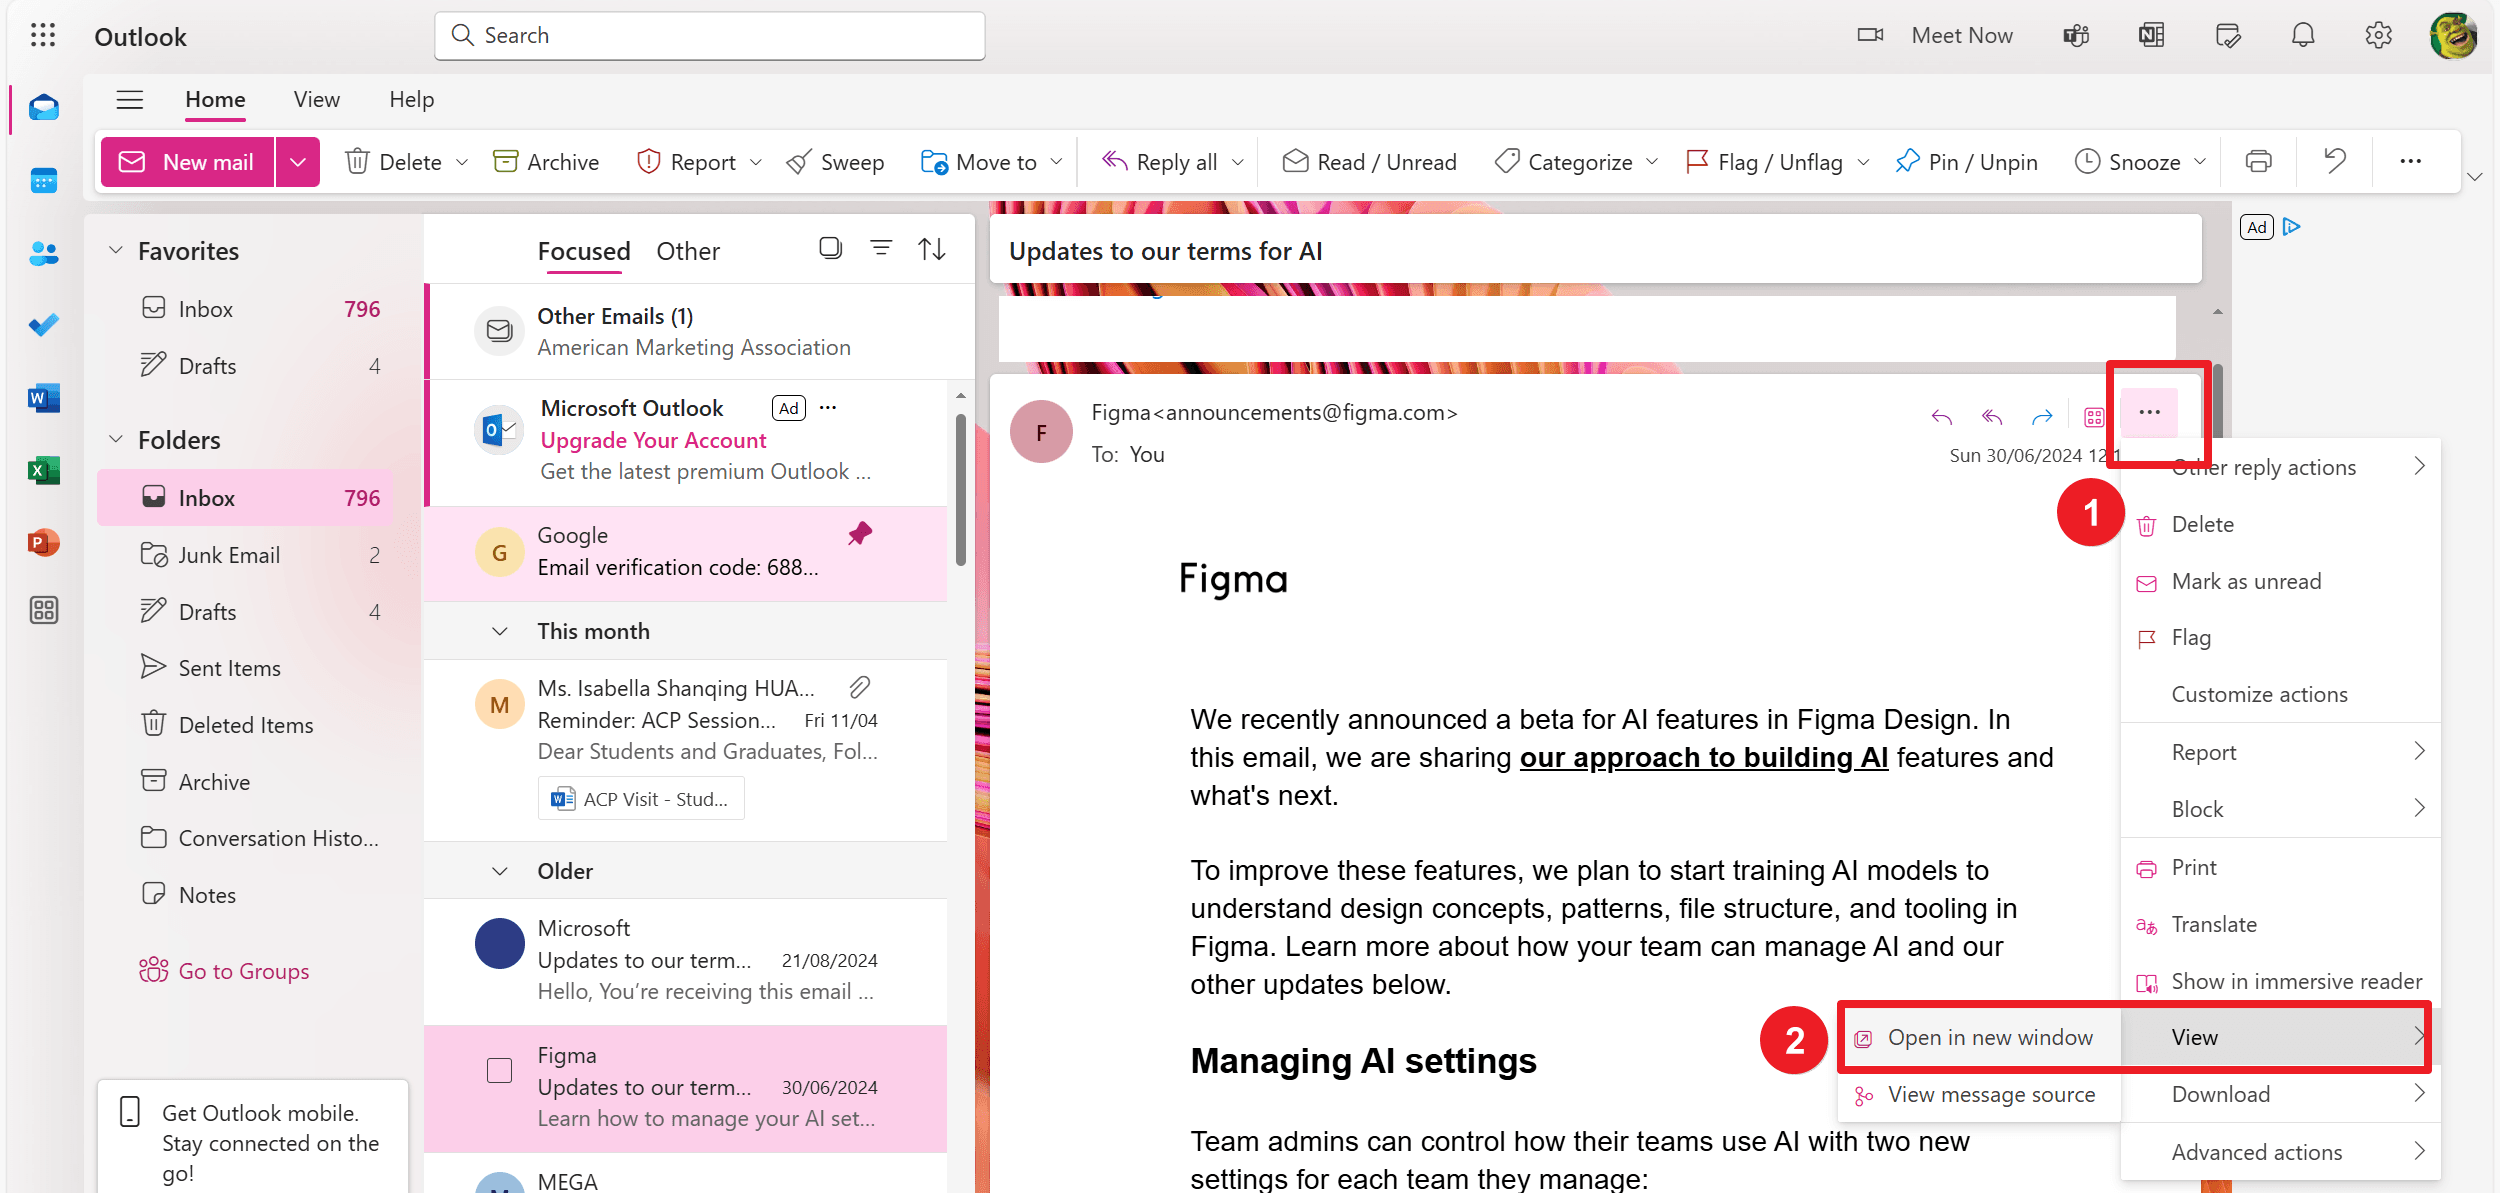The width and height of the screenshot is (2500, 1193).
Task: Collapse the Favorites section
Action: pos(116,250)
